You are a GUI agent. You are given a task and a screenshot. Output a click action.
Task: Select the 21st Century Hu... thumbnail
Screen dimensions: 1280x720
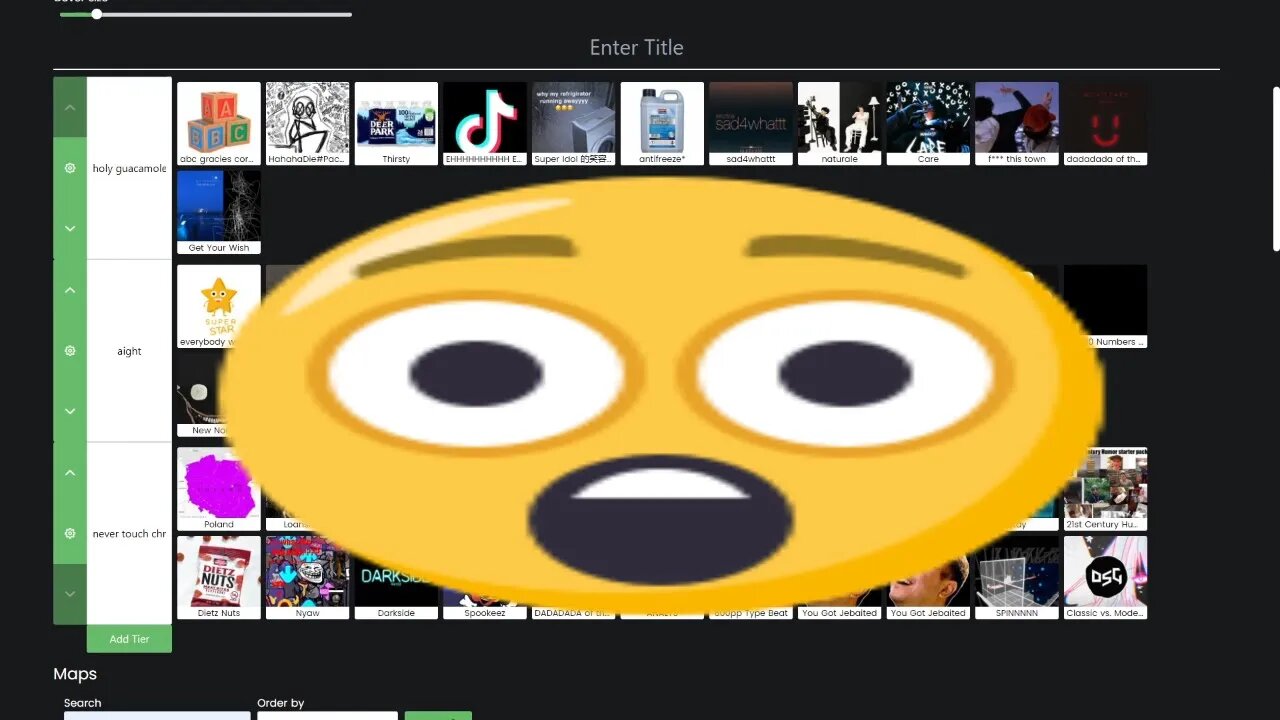point(1106,489)
